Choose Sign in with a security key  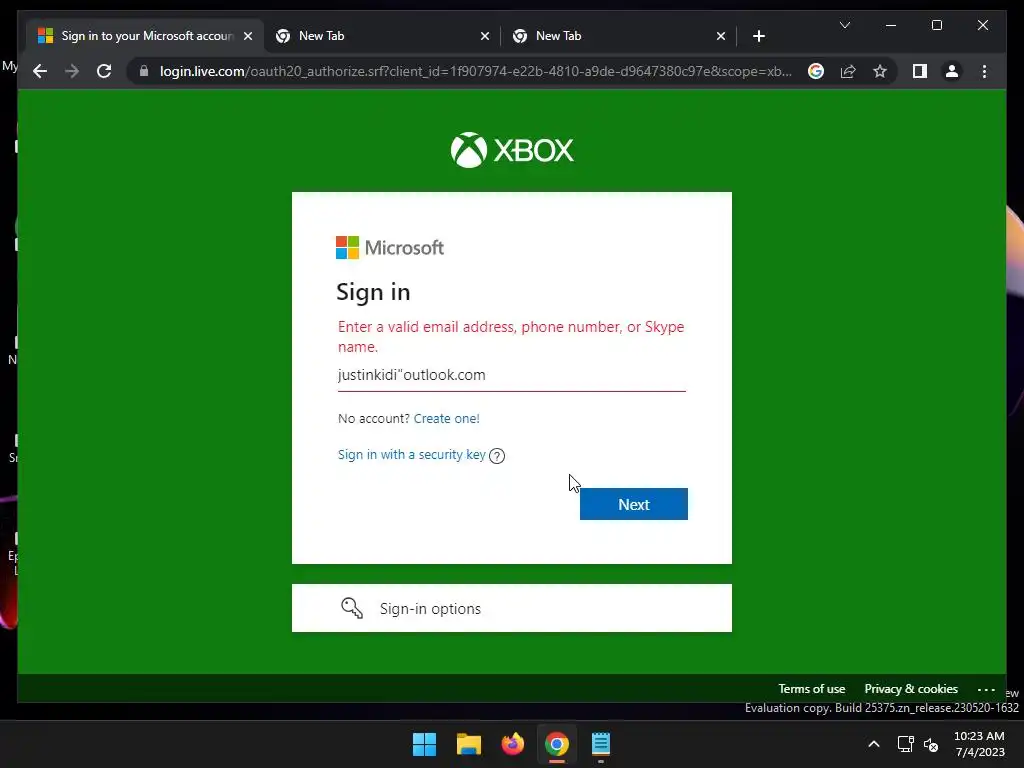(x=411, y=455)
